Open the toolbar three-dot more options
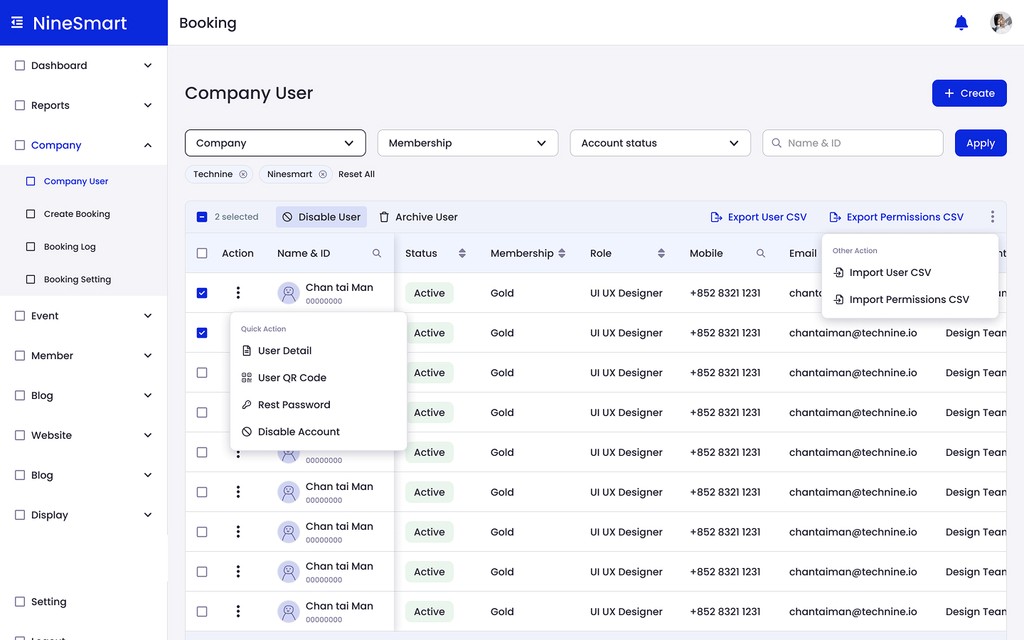 coord(992,217)
